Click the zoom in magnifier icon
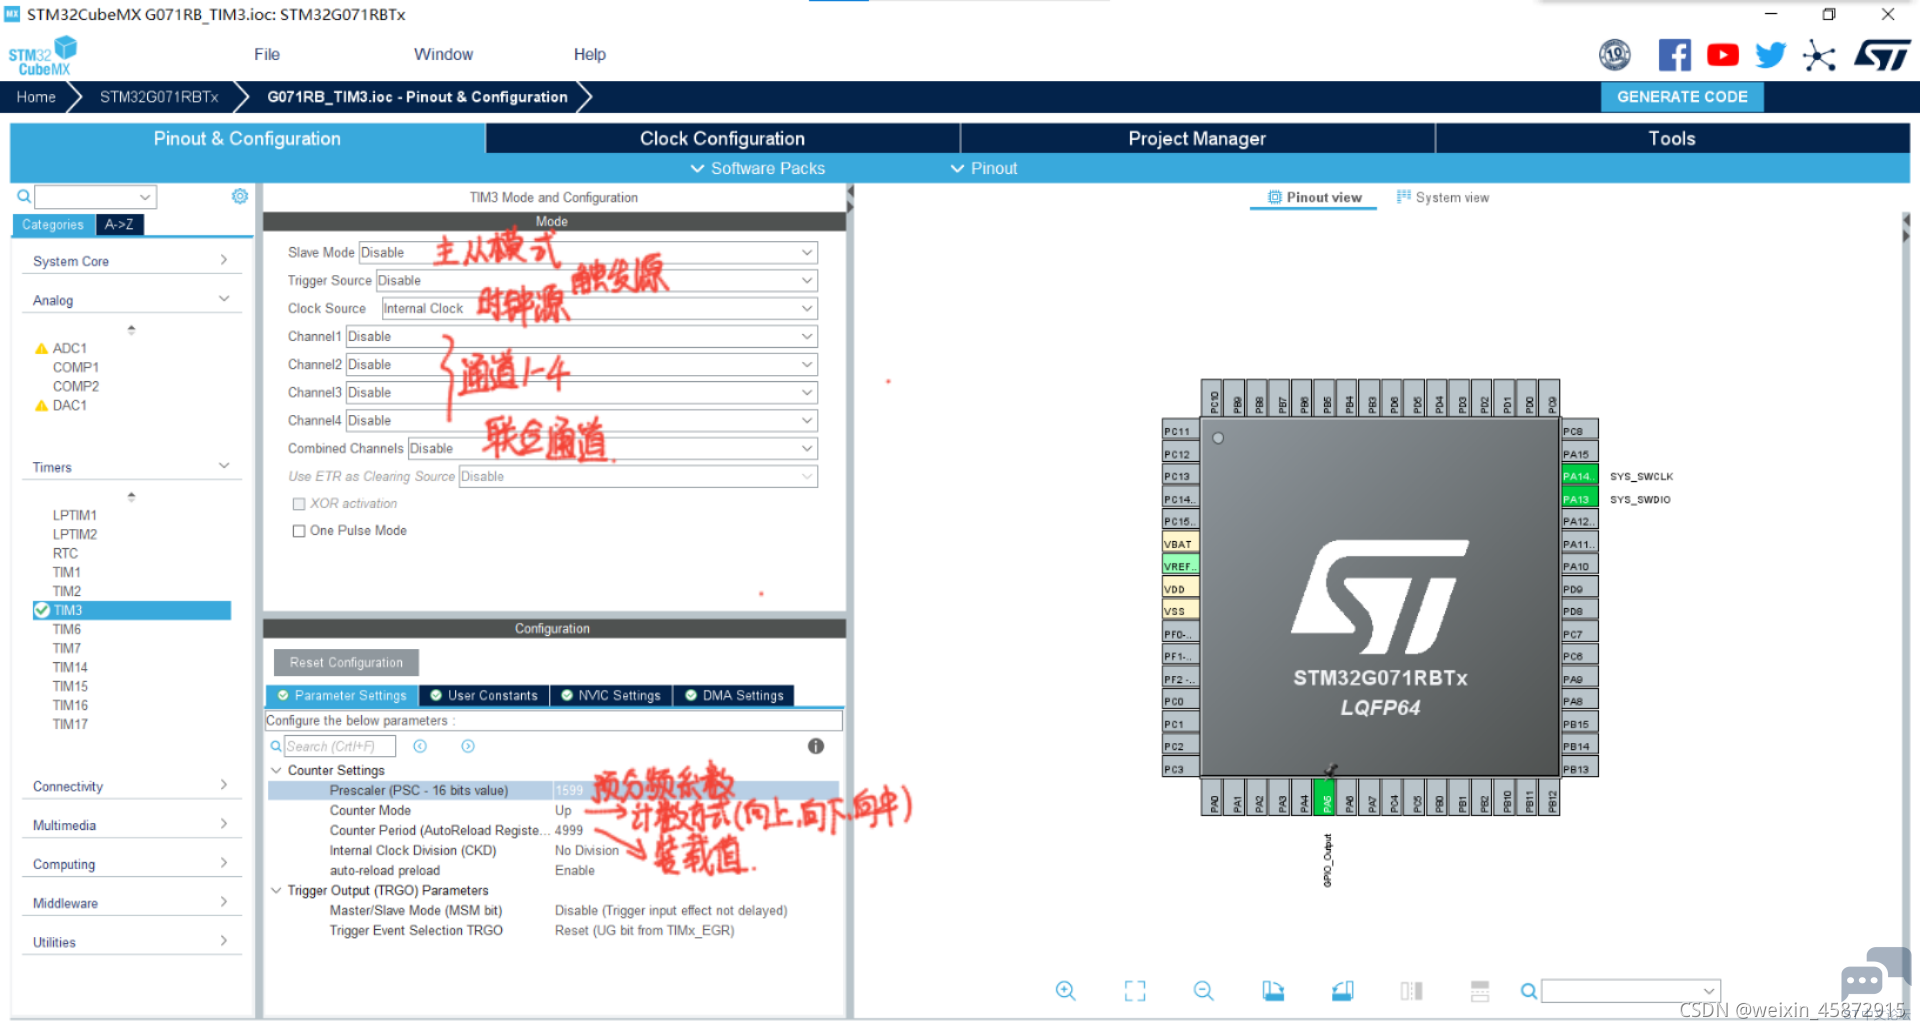 pyautogui.click(x=1065, y=991)
